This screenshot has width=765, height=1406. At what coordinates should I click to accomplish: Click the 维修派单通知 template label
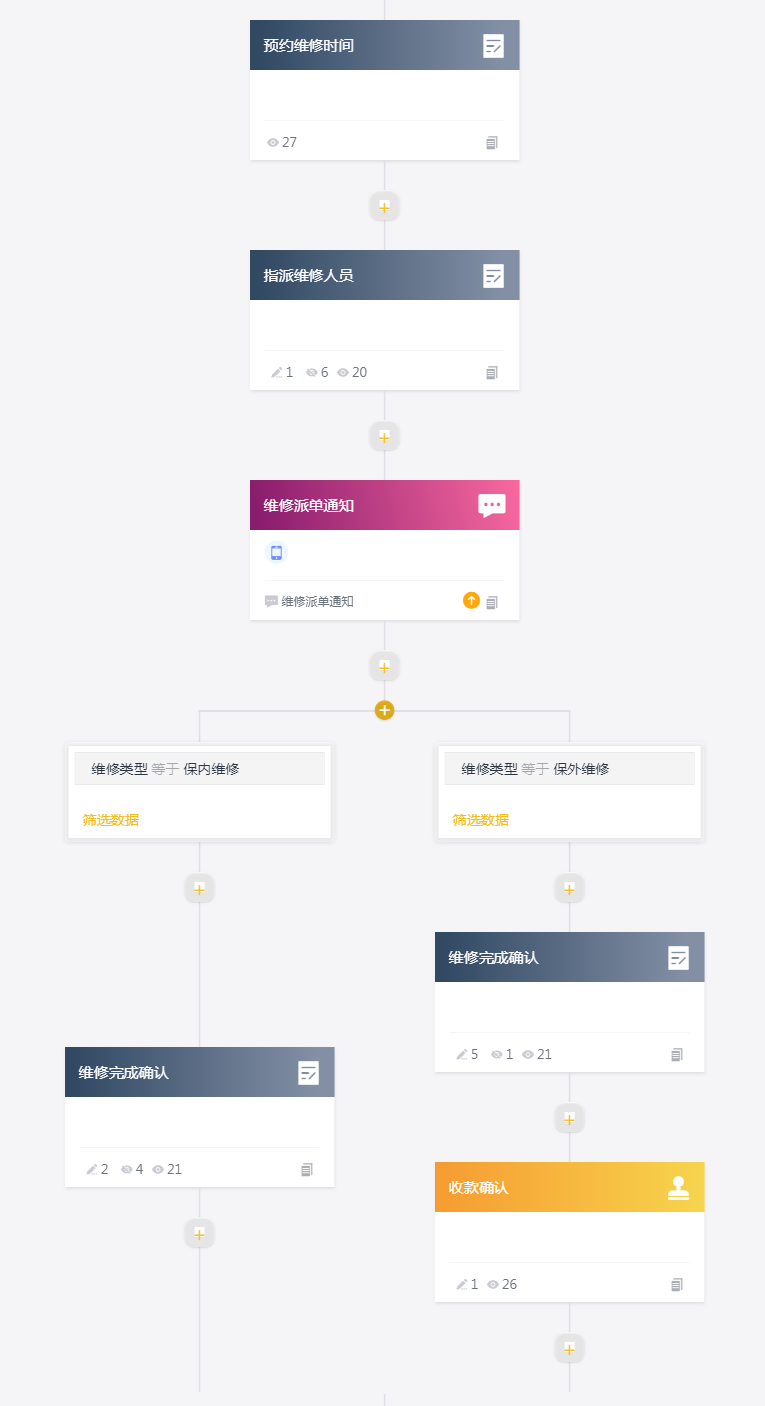(317, 602)
